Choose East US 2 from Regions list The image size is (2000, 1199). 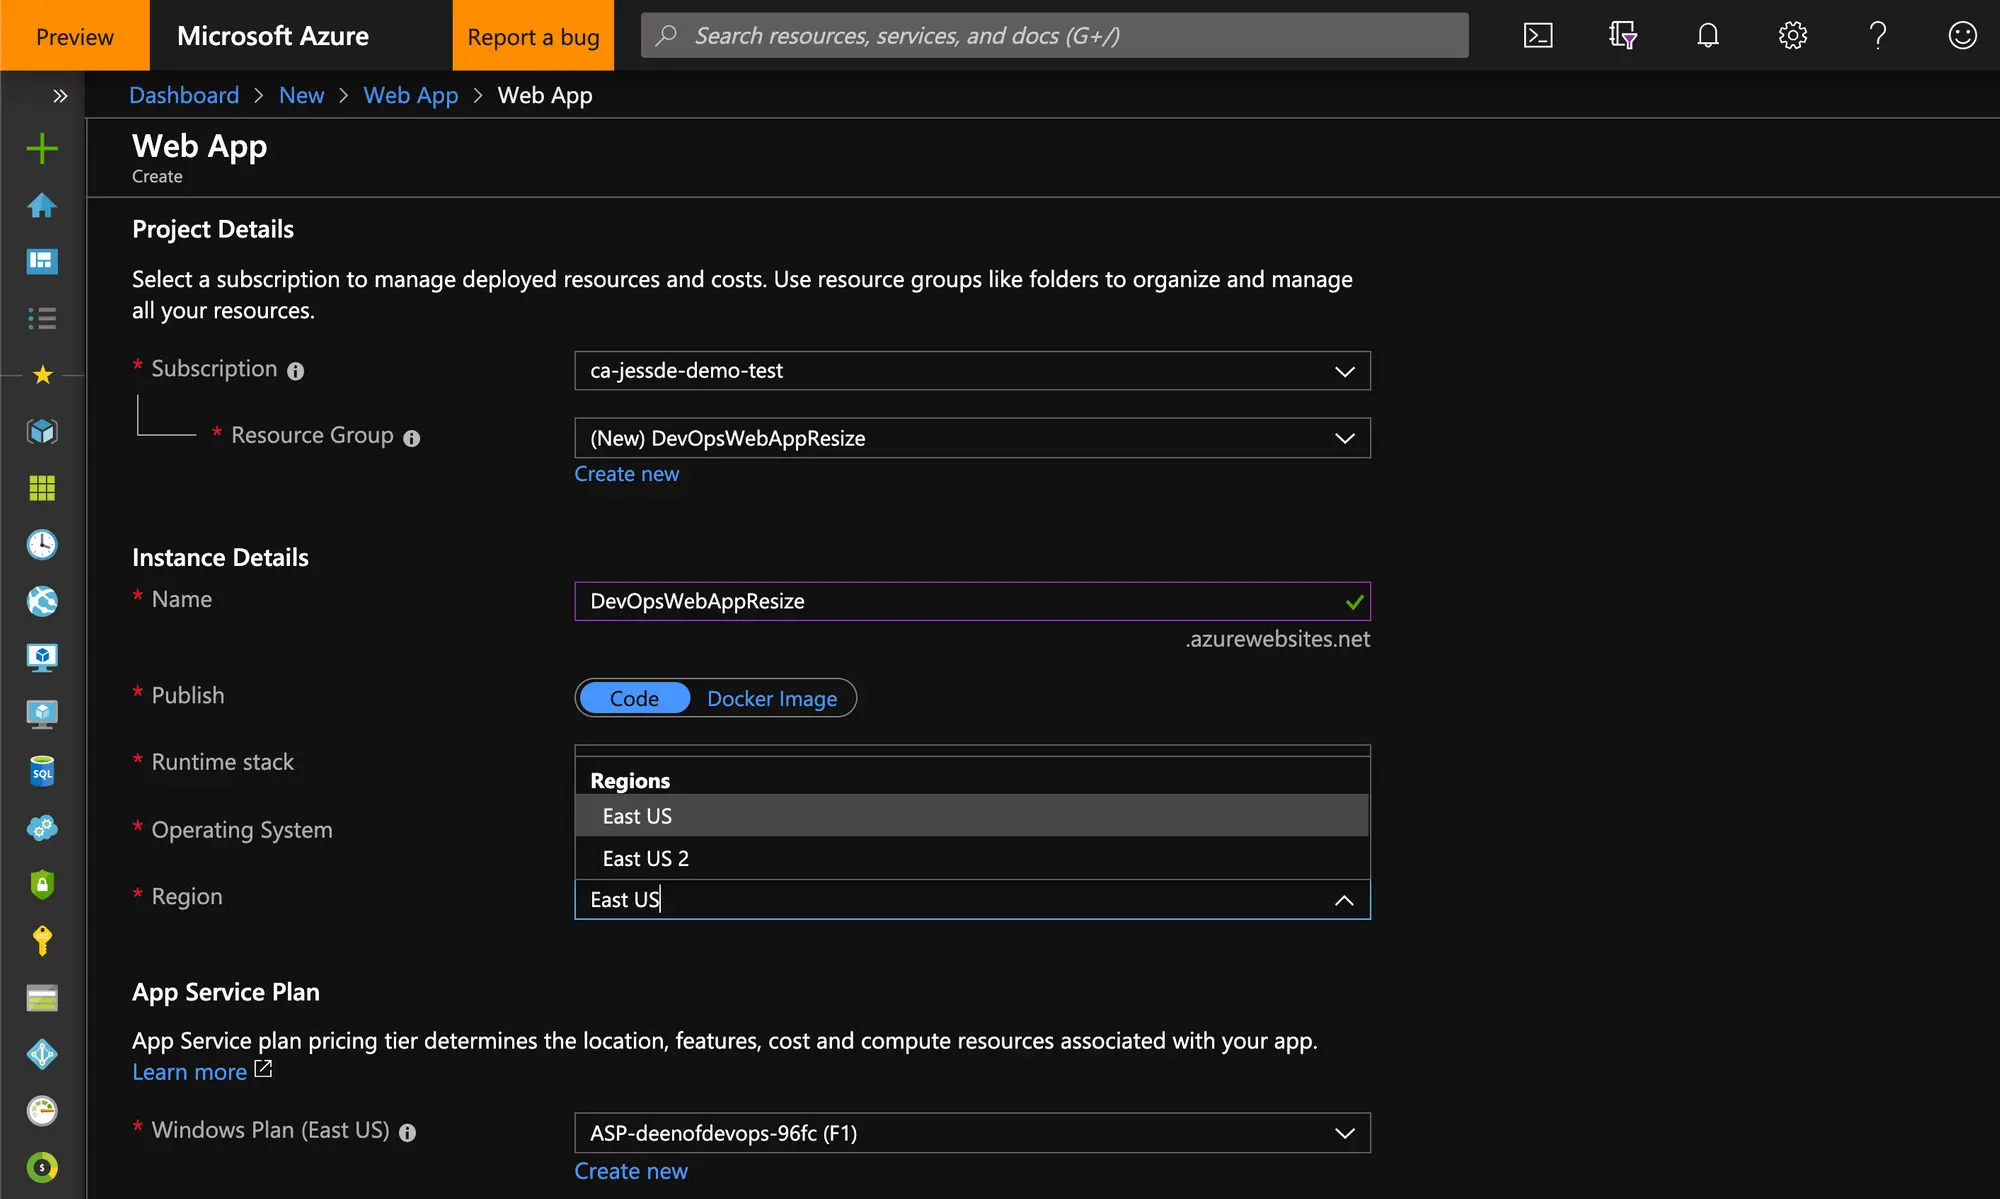point(646,858)
